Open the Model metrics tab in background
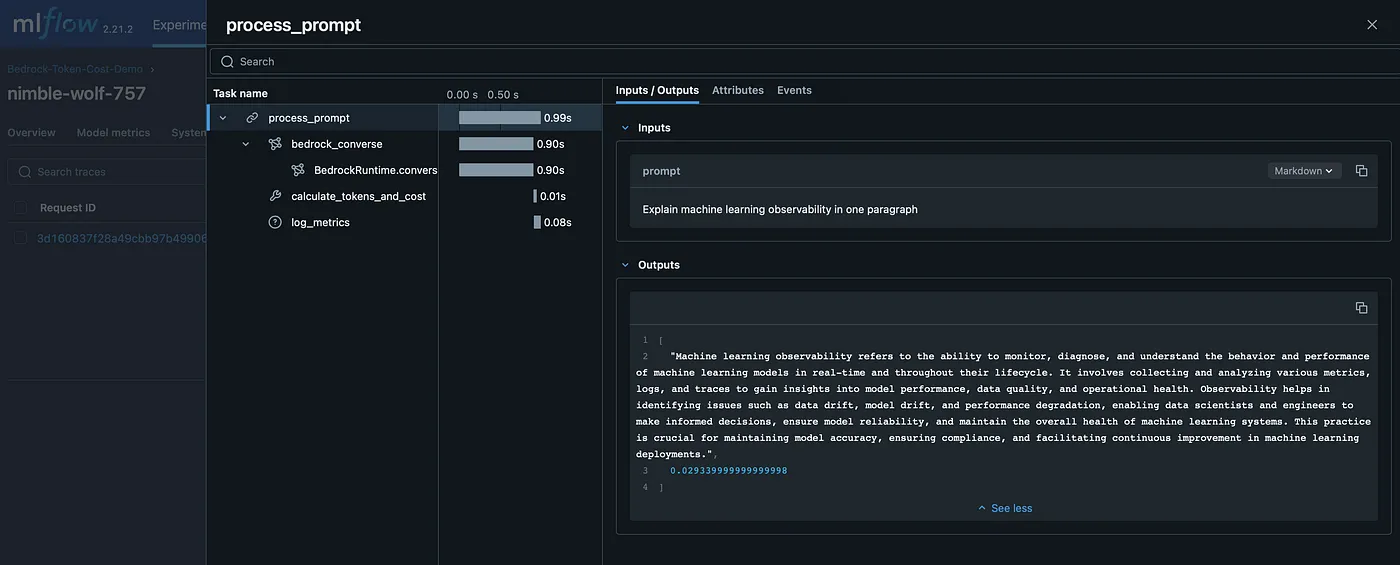Image resolution: width=1400 pixels, height=565 pixels. tap(113, 133)
